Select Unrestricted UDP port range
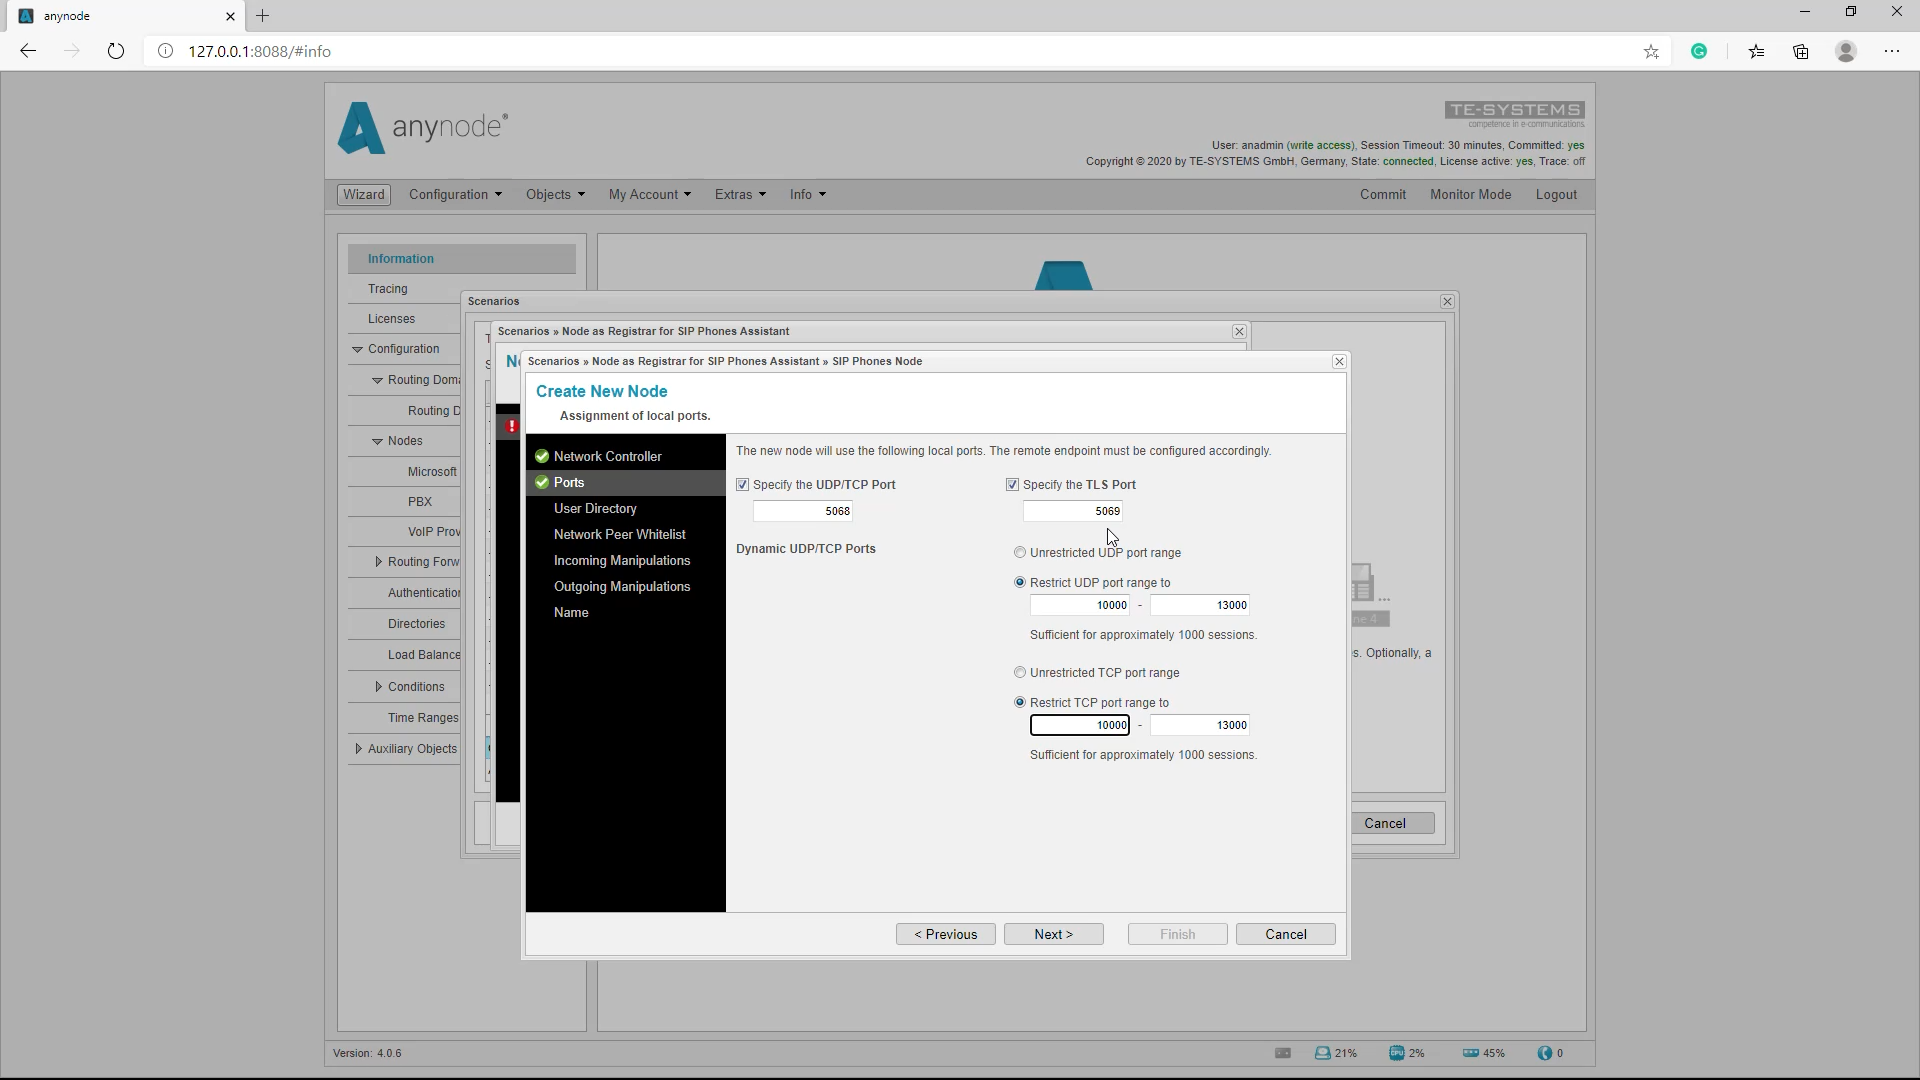The width and height of the screenshot is (1920, 1080). pyautogui.click(x=1020, y=552)
